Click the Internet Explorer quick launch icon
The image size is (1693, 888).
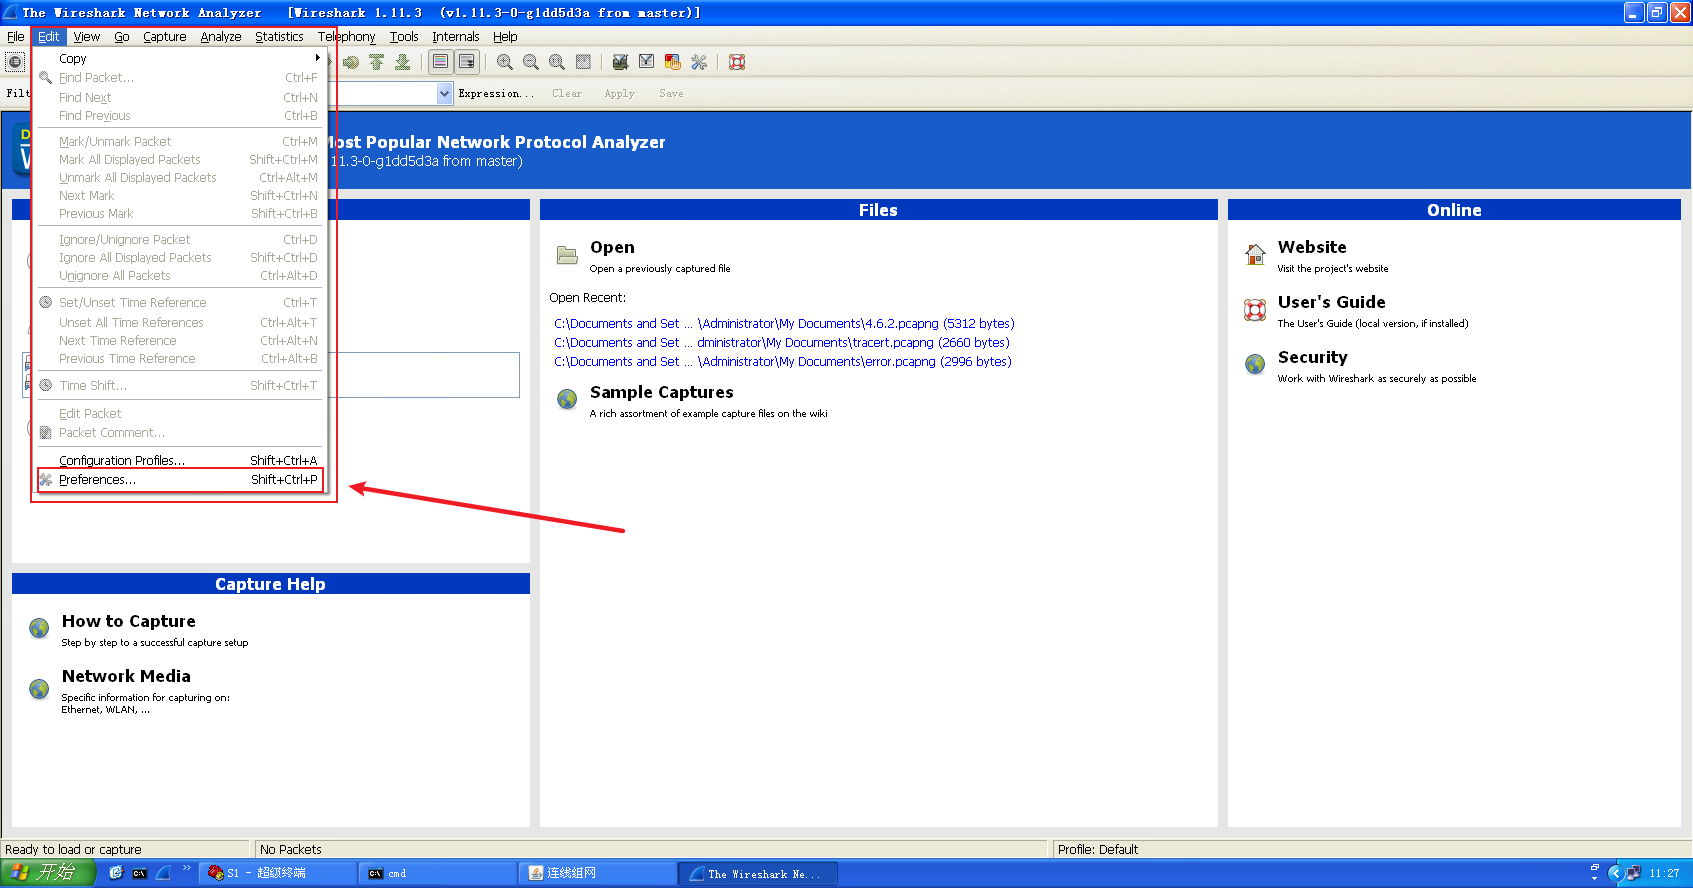pyautogui.click(x=116, y=873)
